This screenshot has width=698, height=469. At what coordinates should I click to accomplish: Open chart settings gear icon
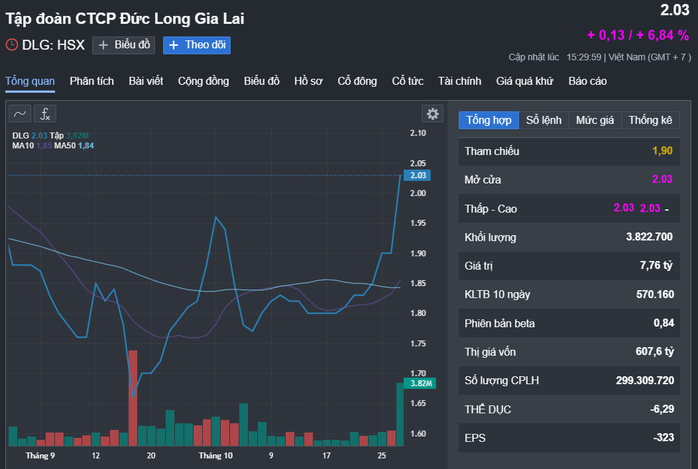432,114
